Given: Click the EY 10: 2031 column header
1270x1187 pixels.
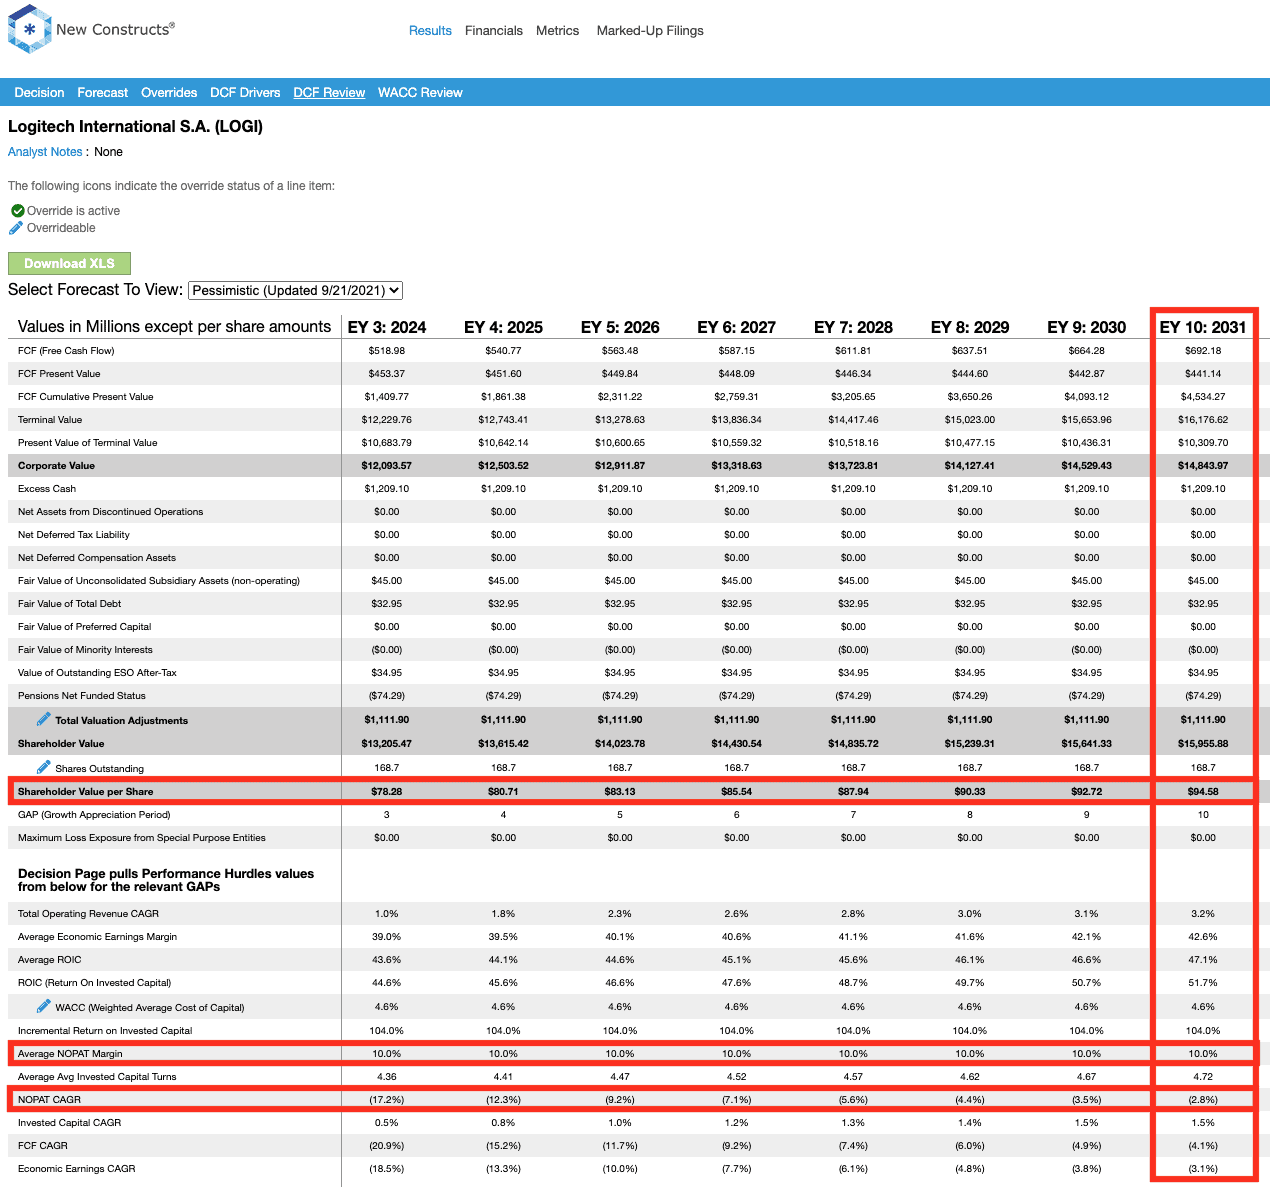Looking at the screenshot, I should point(1203,327).
